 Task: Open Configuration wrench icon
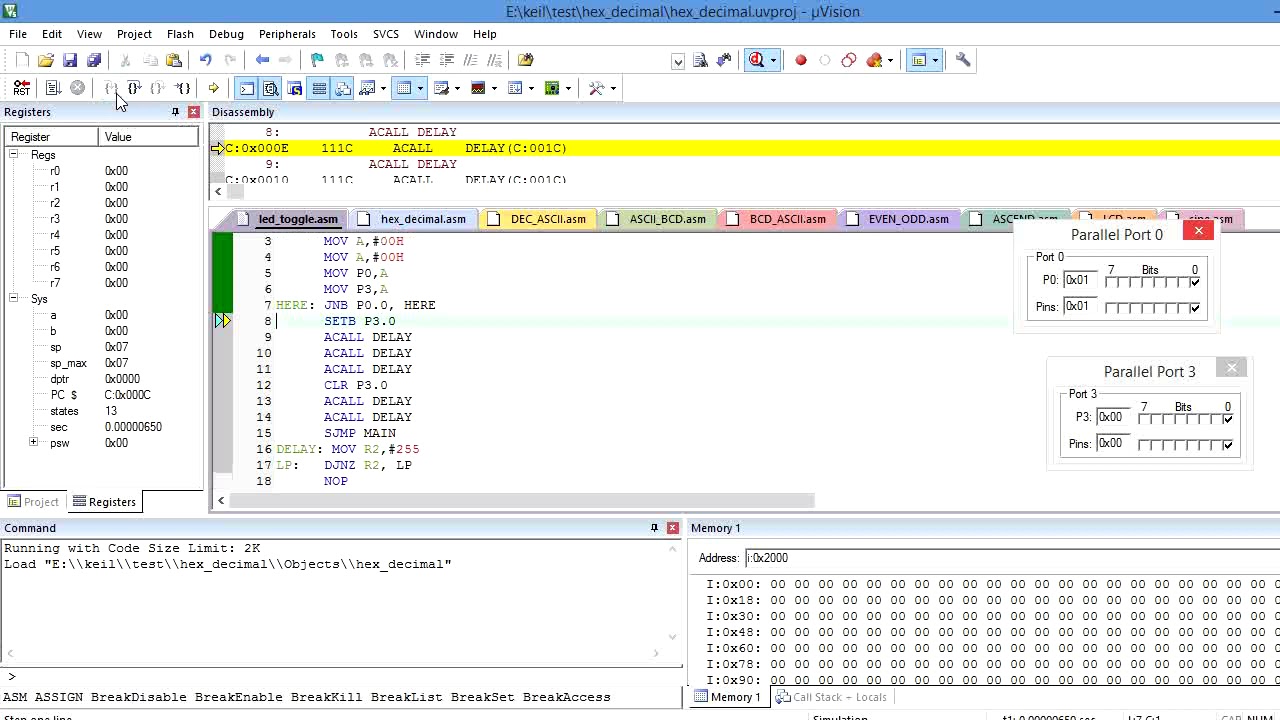(x=963, y=60)
